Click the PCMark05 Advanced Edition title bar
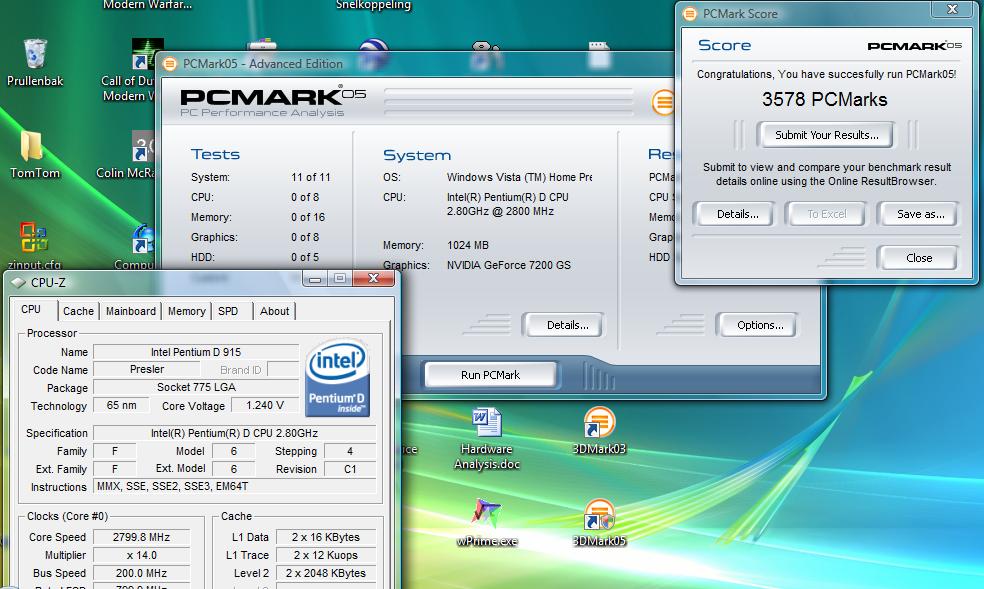Image resolution: width=984 pixels, height=589 pixels. (414, 64)
